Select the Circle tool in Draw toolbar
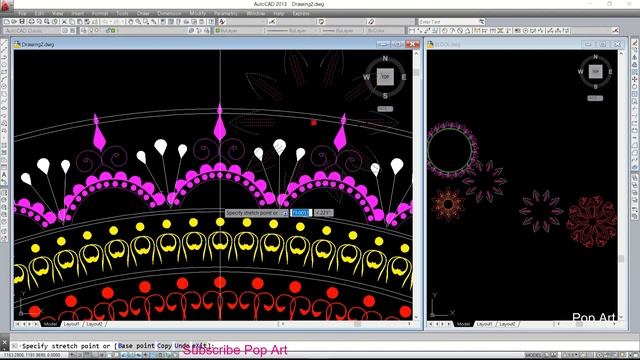 (4, 87)
